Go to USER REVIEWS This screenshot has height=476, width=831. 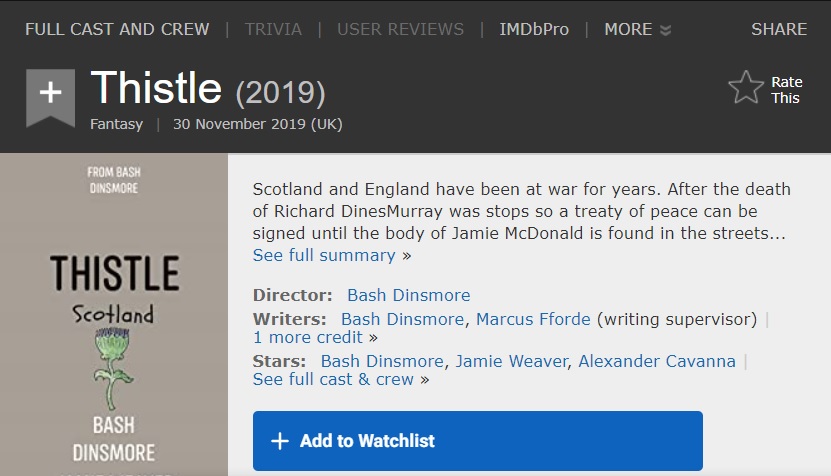pyautogui.click(x=400, y=29)
